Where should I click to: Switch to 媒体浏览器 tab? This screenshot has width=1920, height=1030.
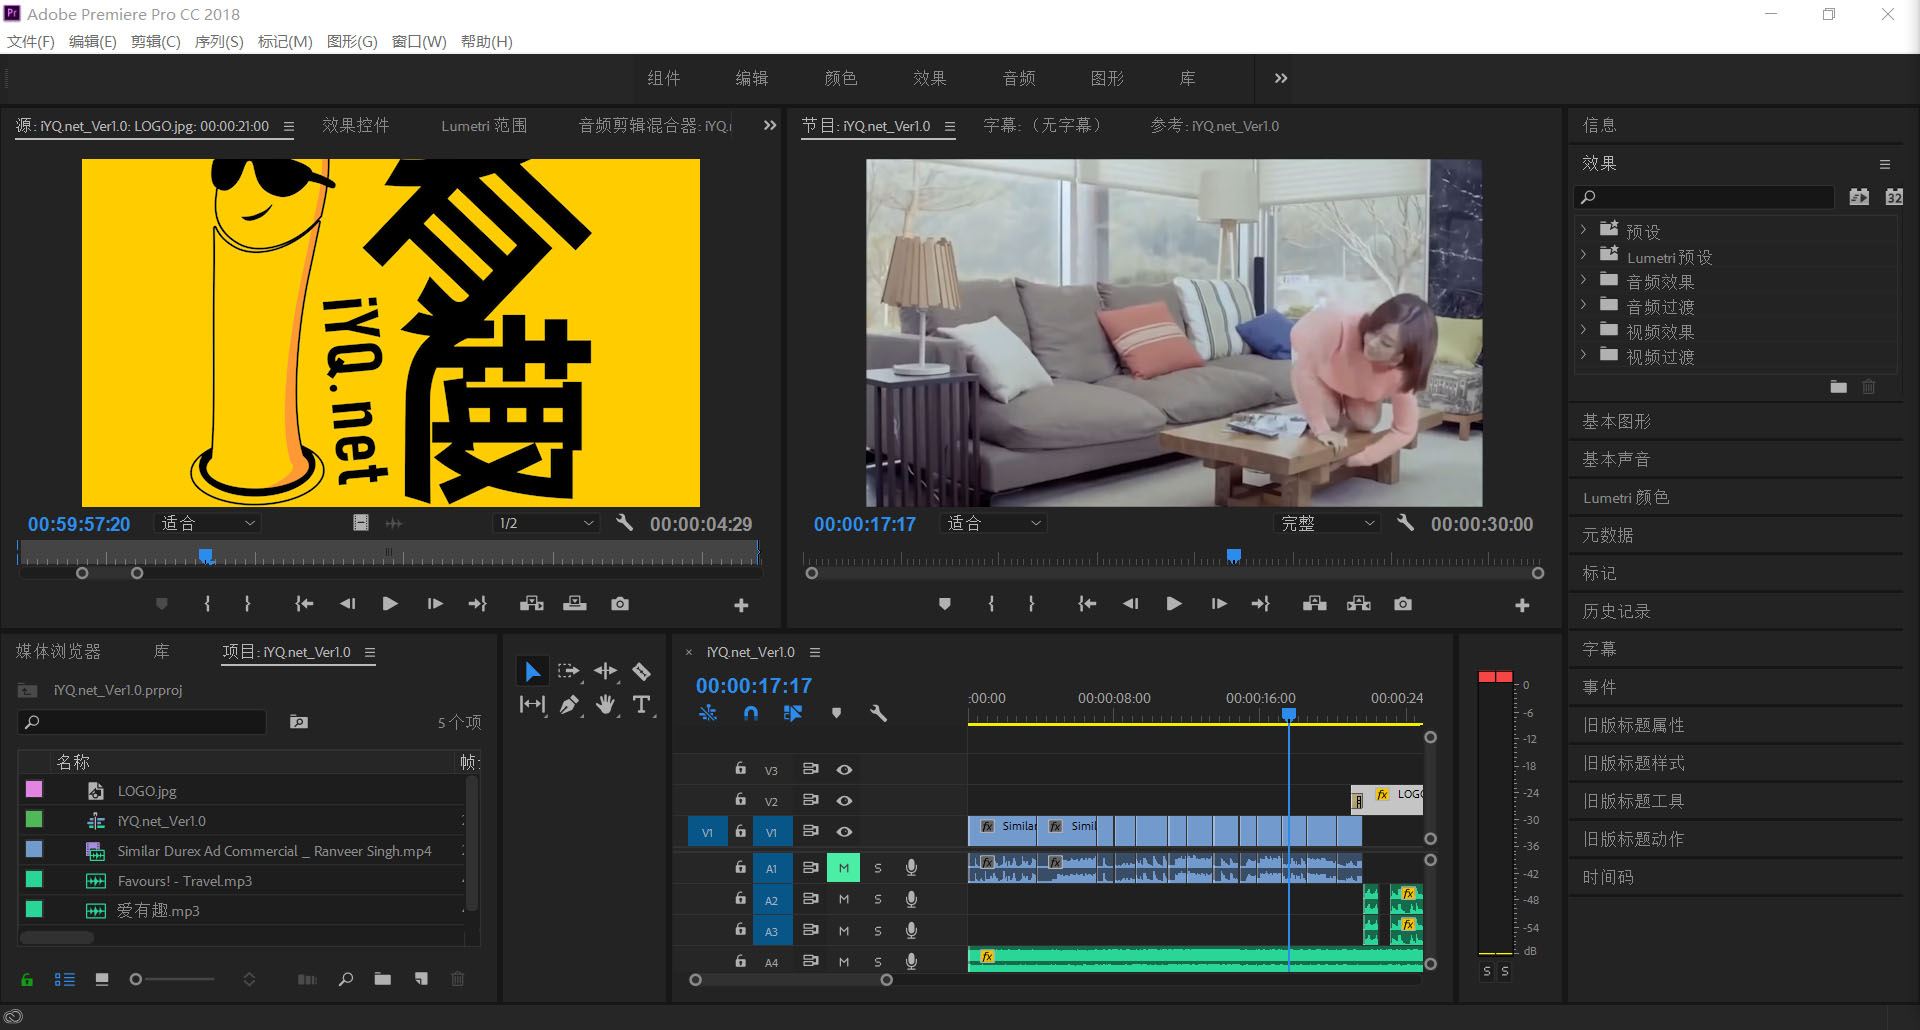58,651
